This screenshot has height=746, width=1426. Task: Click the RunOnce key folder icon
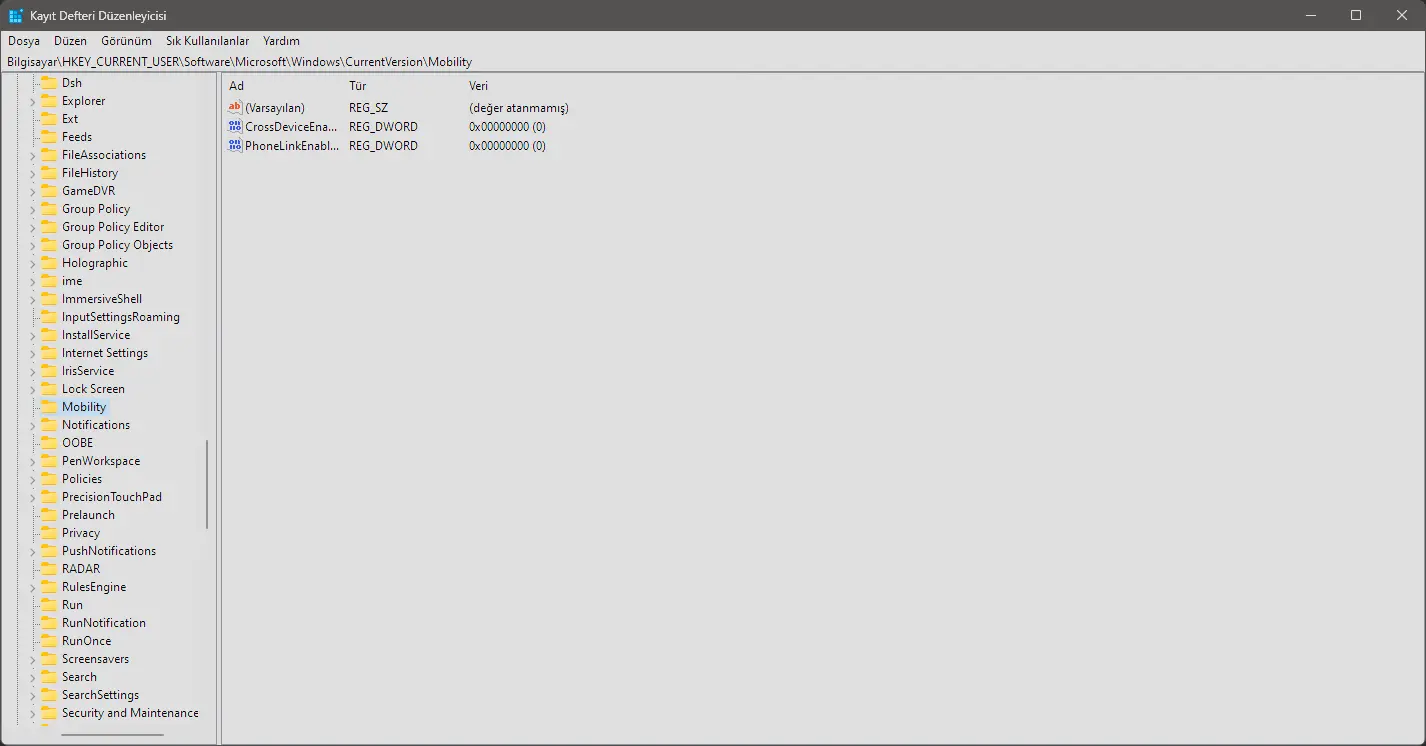point(48,641)
